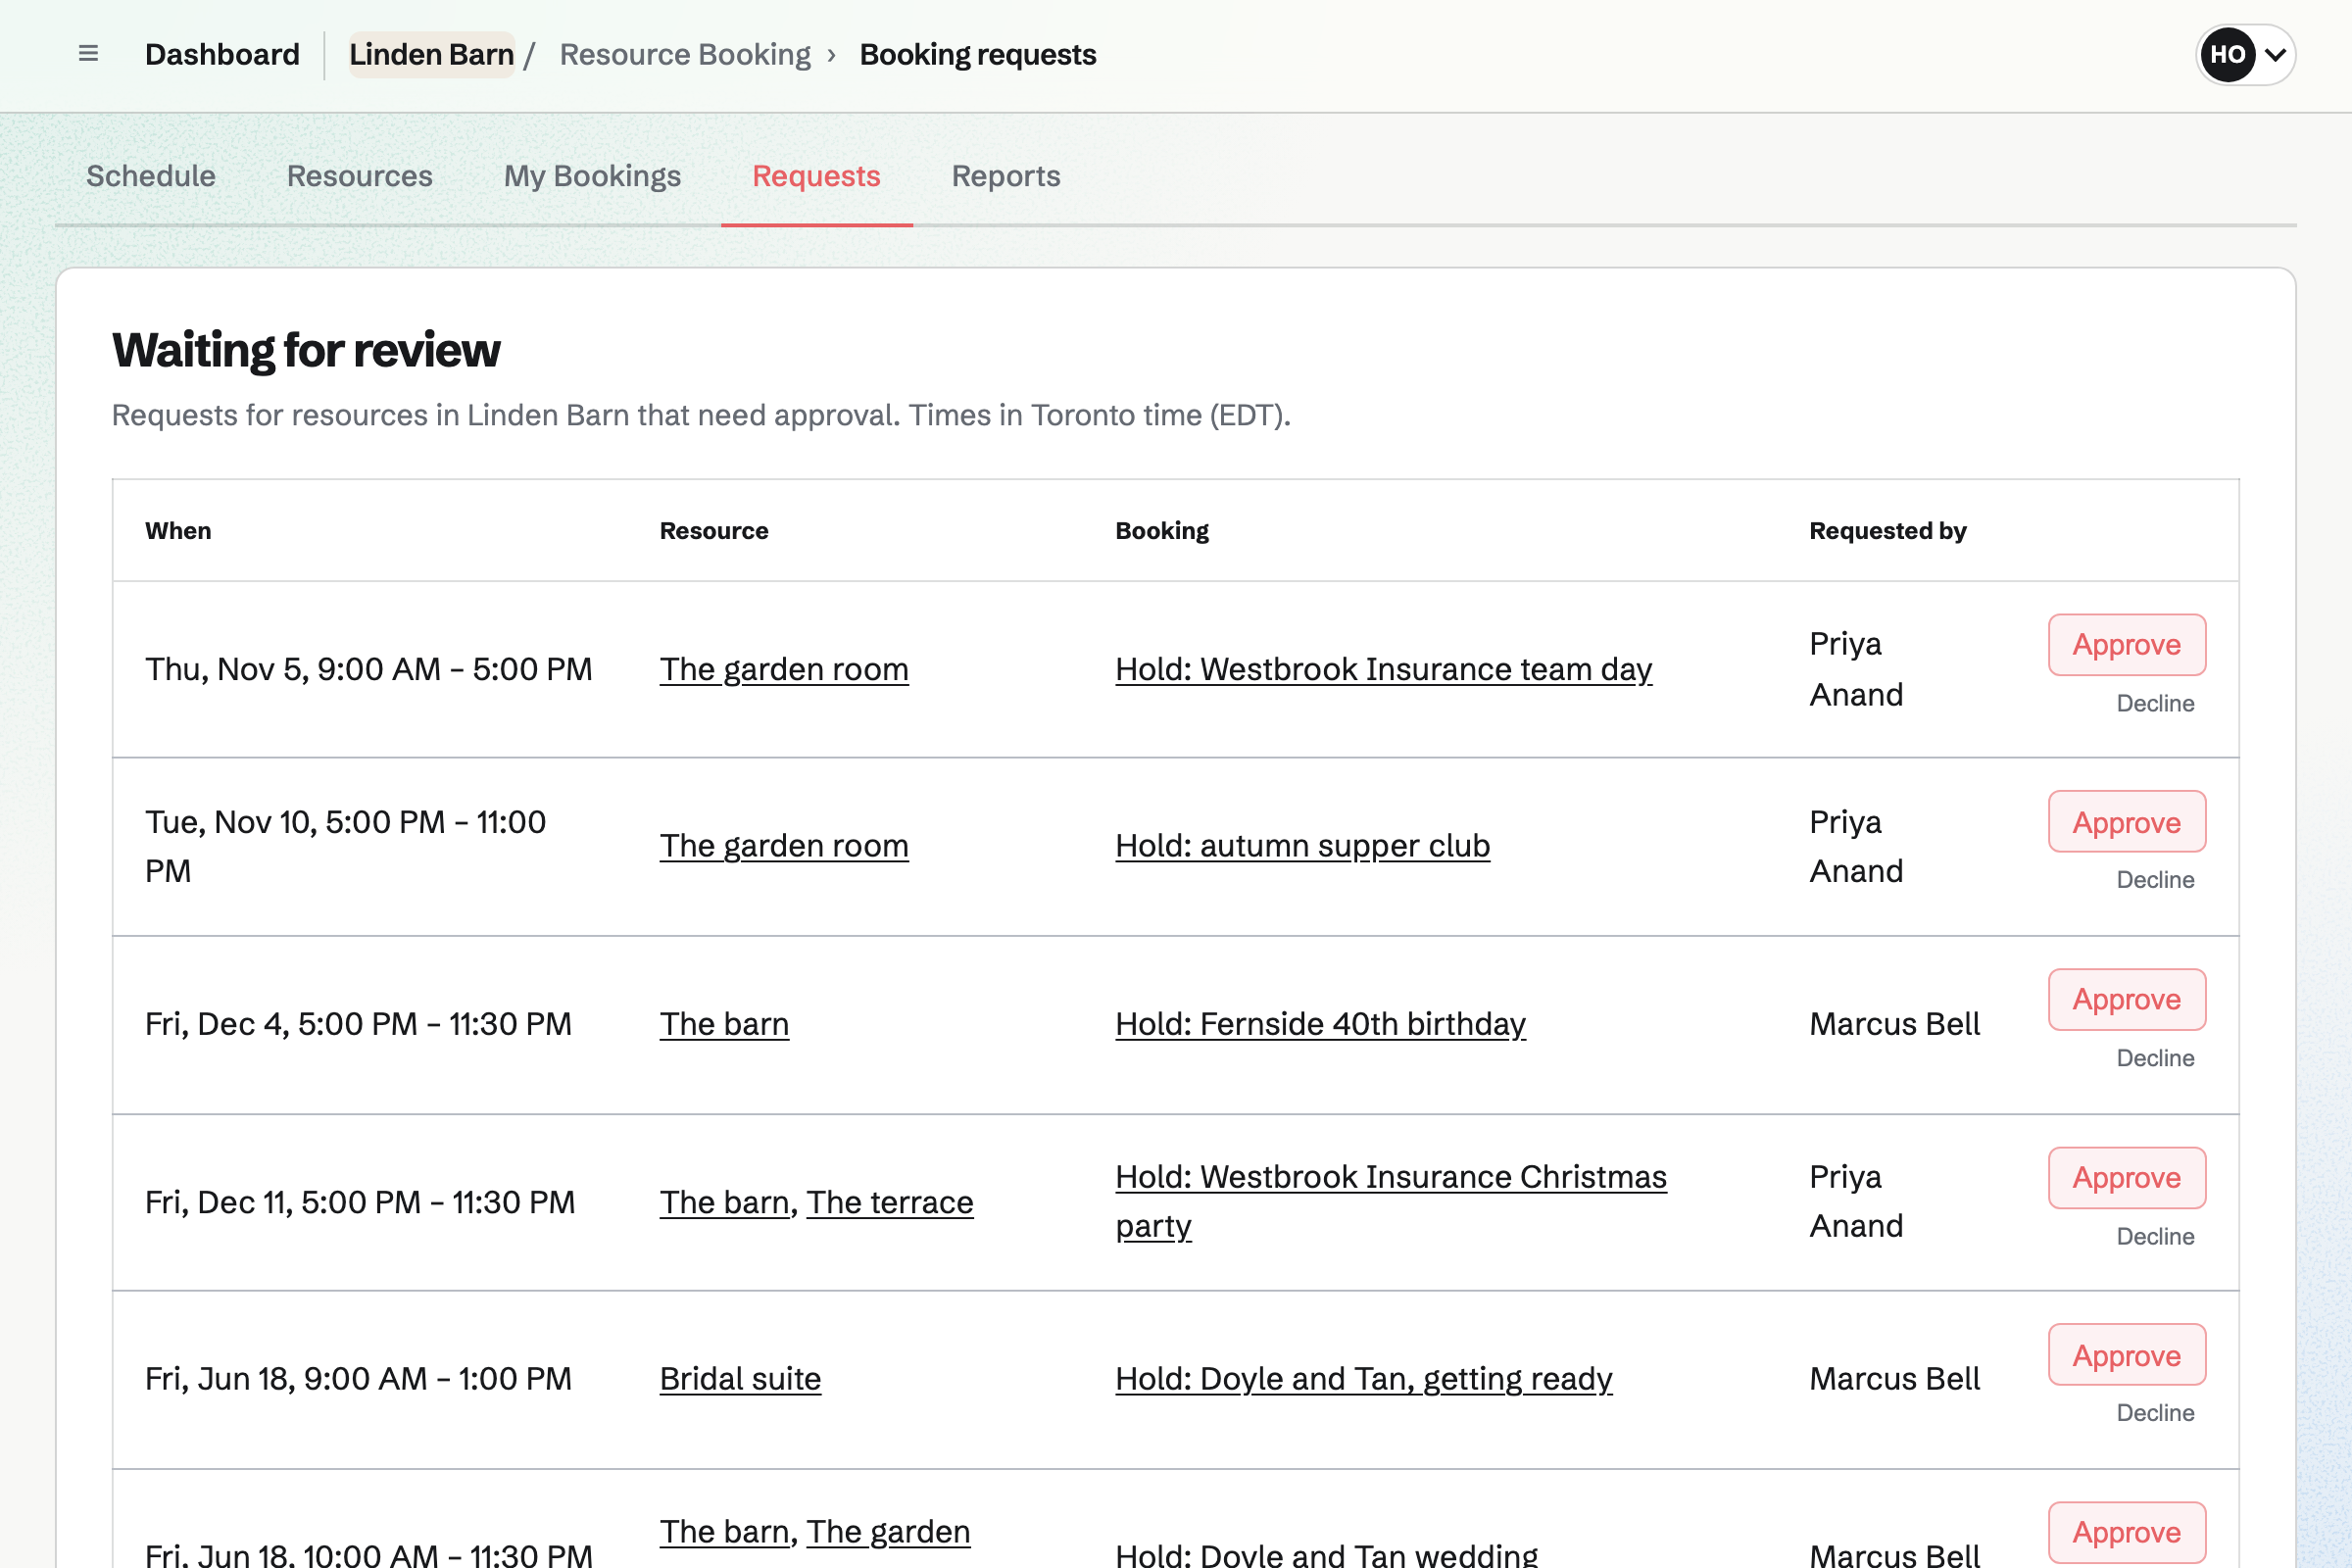
Task: Select the Requests tab
Action: click(816, 176)
